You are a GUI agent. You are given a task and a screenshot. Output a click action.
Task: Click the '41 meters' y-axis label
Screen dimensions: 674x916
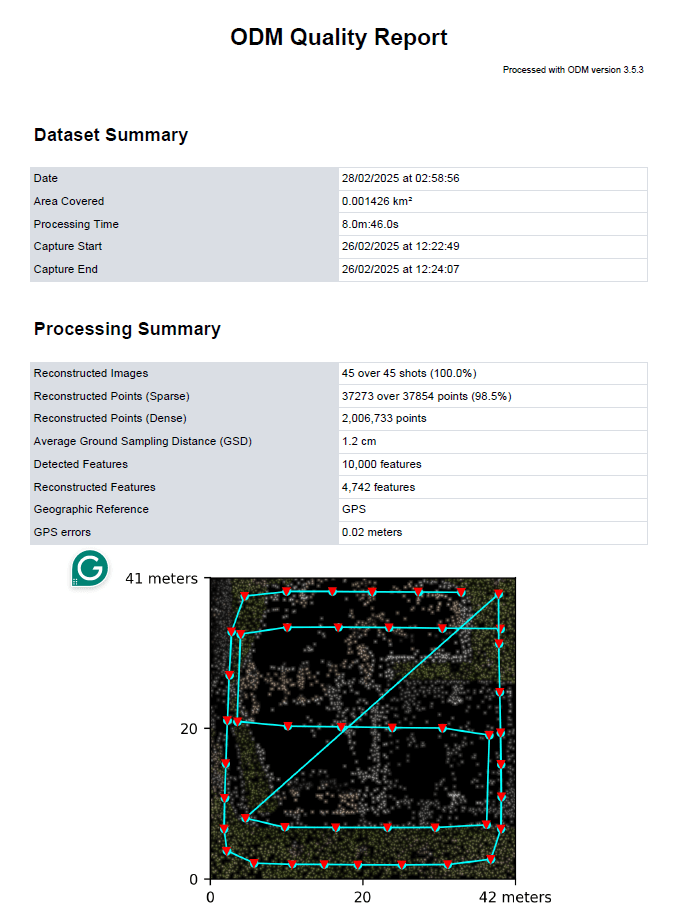162,578
